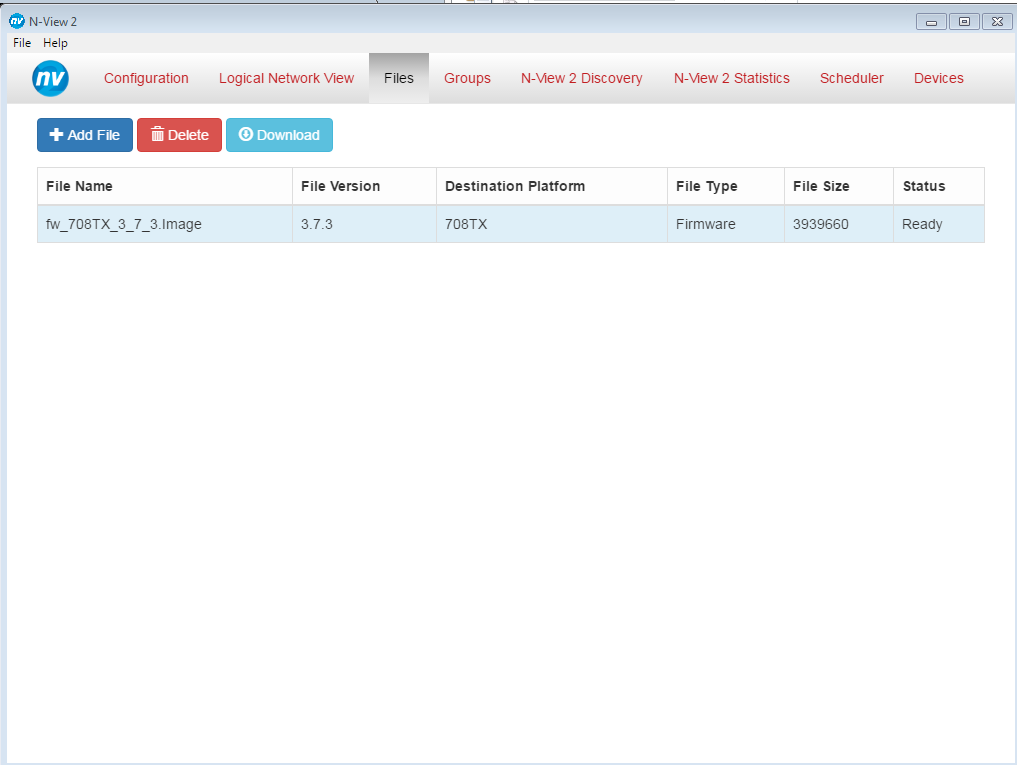This screenshot has width=1017, height=765.
Task: Go to Logical Network View tab
Action: [286, 78]
